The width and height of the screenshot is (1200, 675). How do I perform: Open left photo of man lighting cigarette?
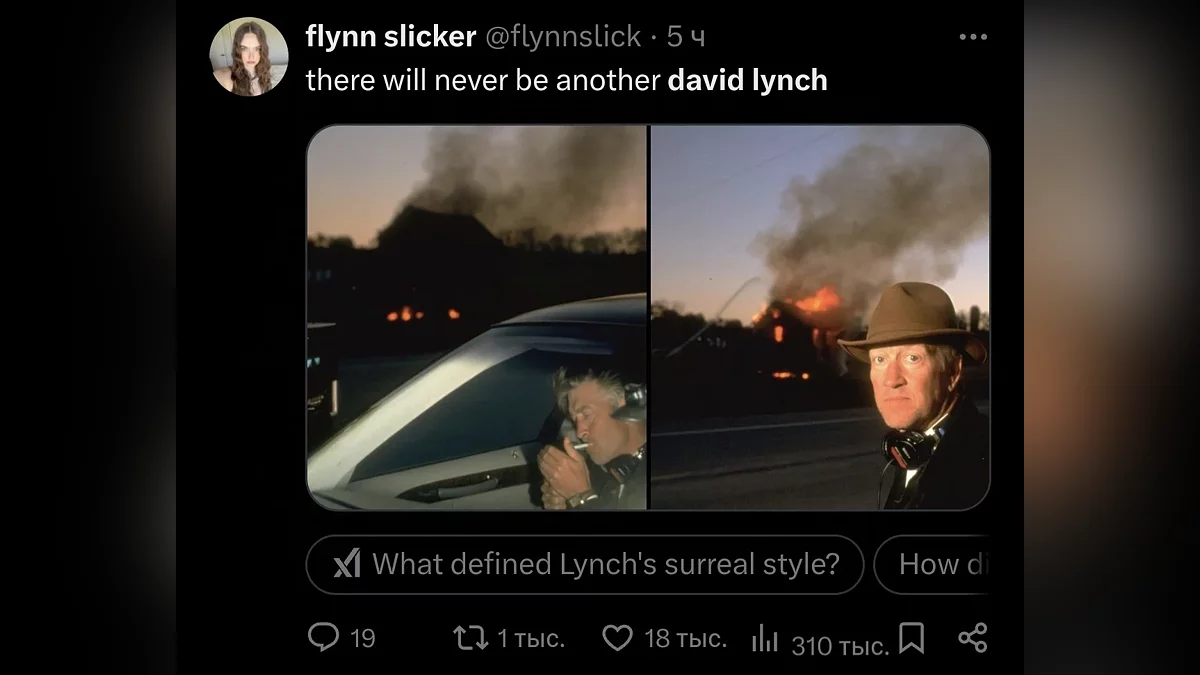[x=477, y=317]
